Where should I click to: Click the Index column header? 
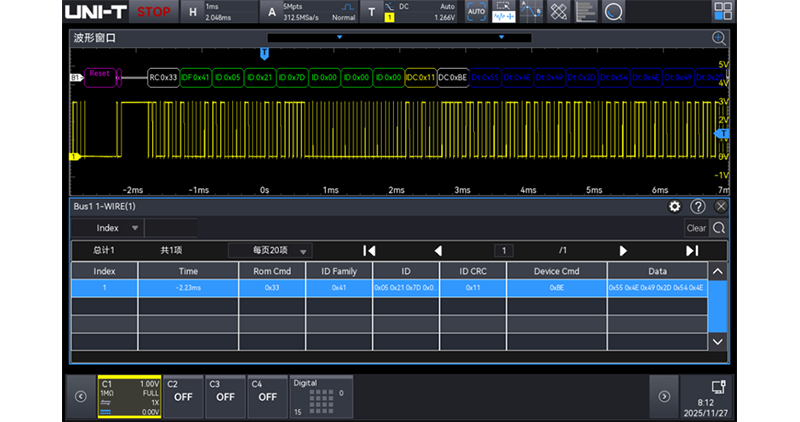pos(104,271)
